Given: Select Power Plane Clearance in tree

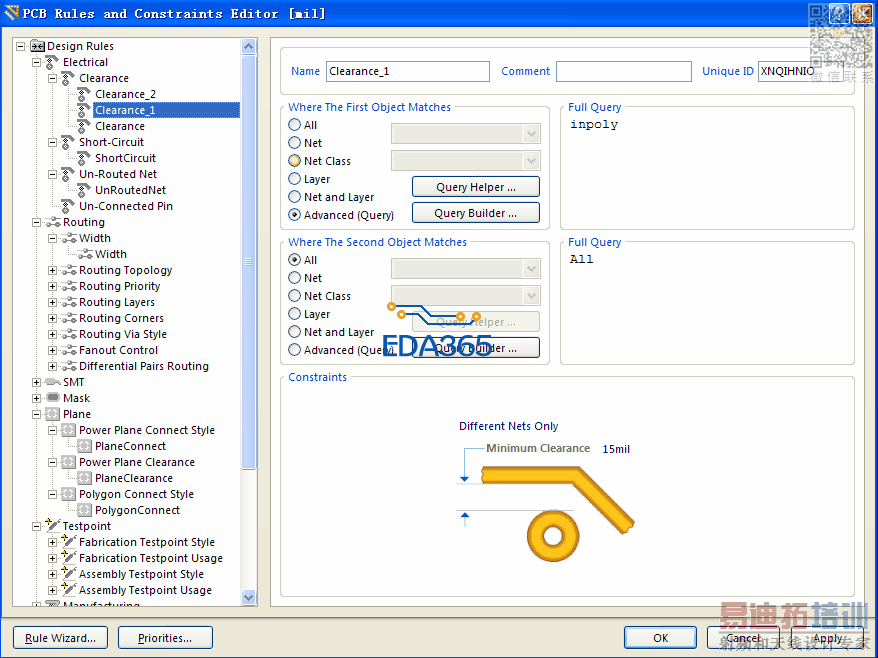Looking at the screenshot, I should coord(137,463).
